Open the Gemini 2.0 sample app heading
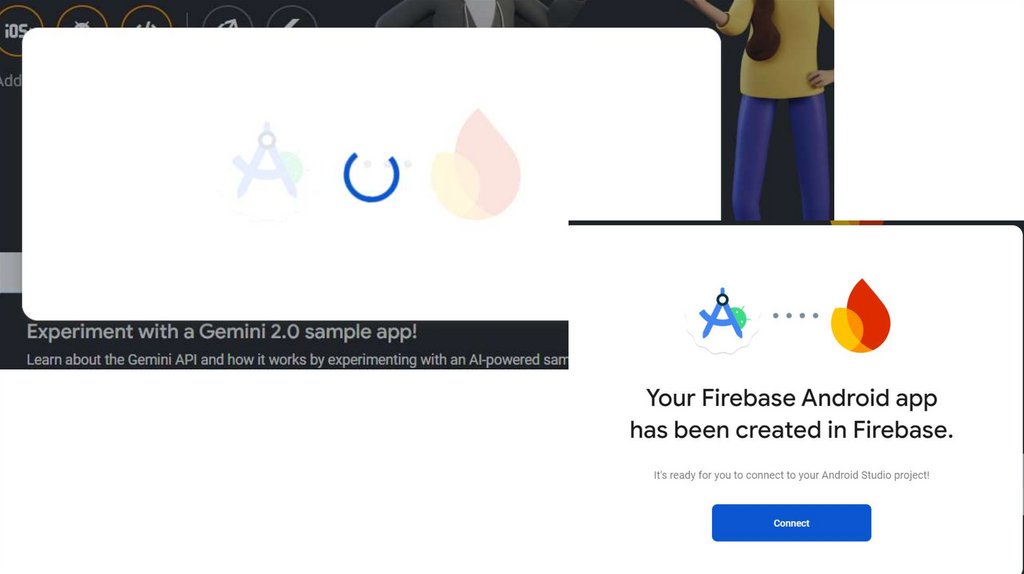1024x574 pixels. (221, 332)
